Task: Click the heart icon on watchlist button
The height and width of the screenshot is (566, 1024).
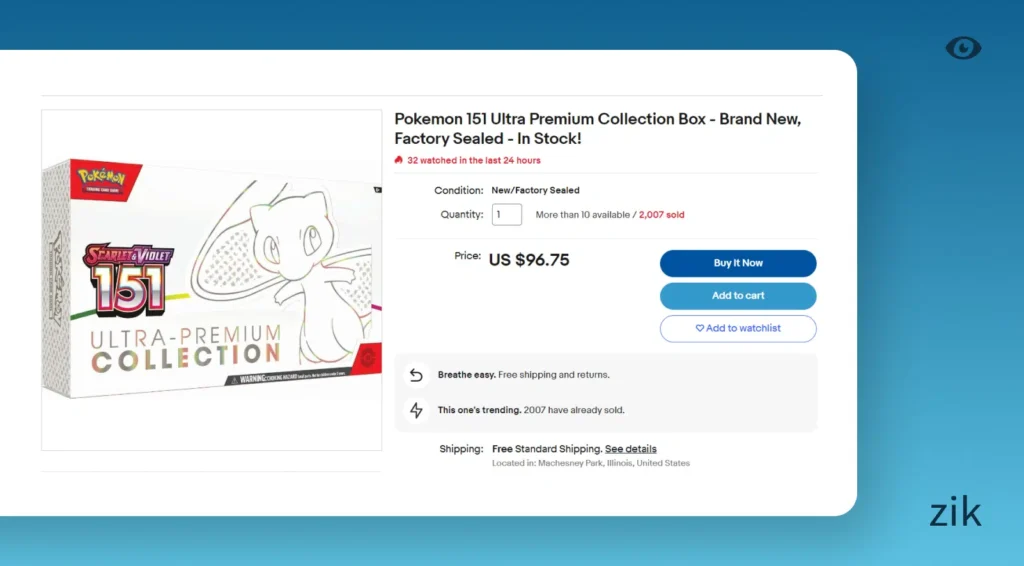Action: (700, 328)
